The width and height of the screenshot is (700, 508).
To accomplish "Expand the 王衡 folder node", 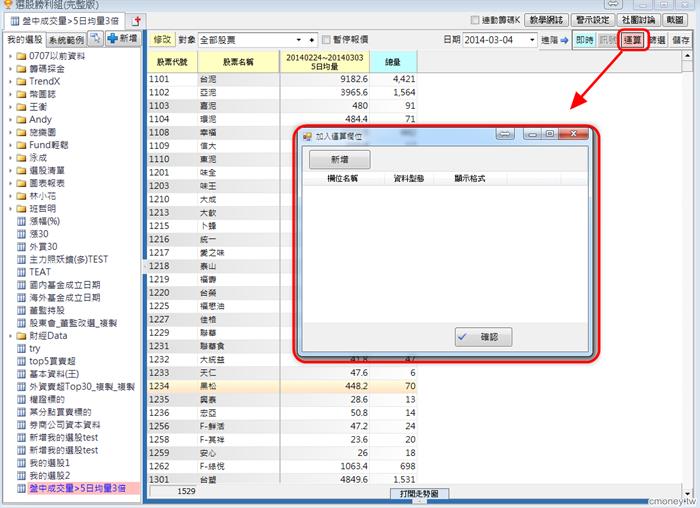I will (10, 107).
